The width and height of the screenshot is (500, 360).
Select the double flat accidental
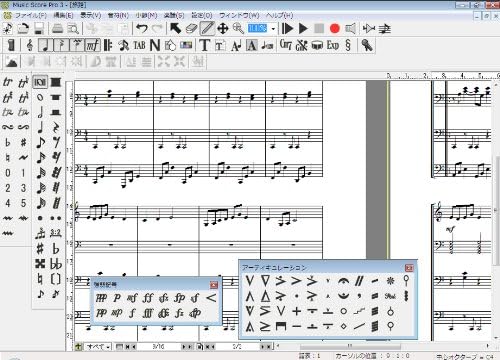tap(56, 264)
